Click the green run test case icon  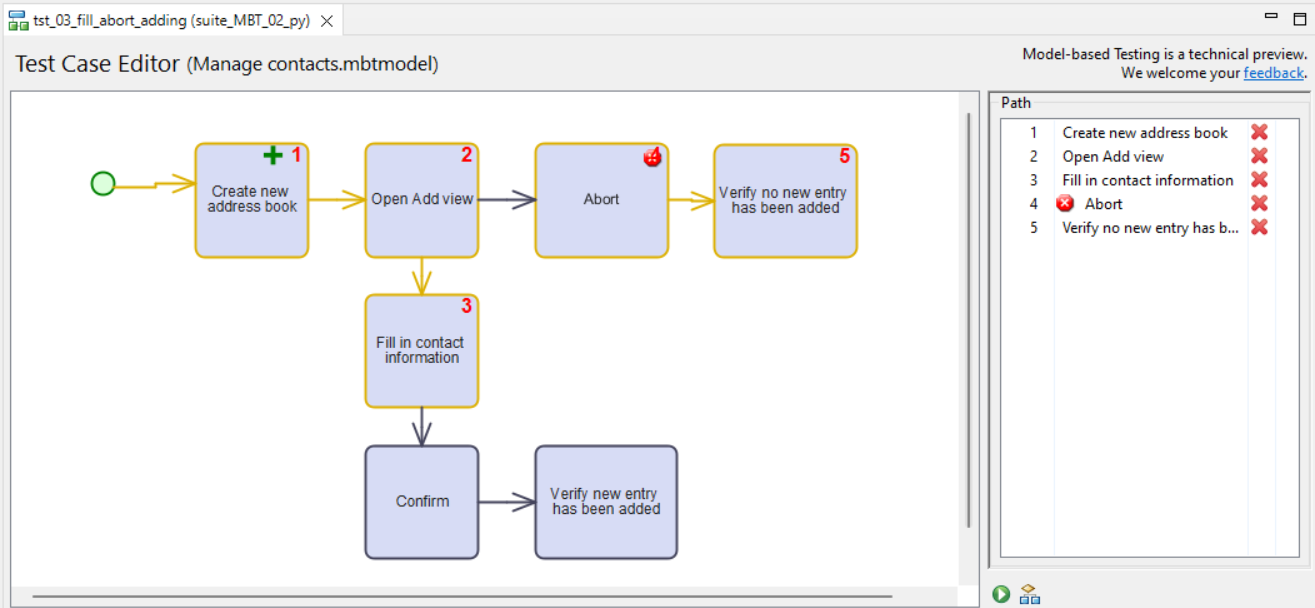point(1001,594)
